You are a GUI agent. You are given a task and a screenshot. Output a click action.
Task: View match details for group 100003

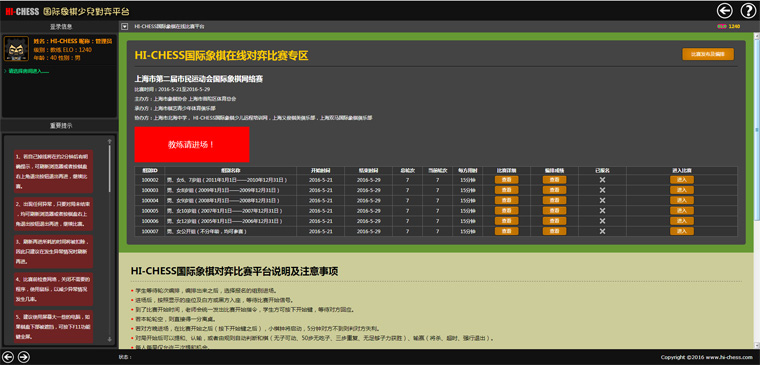click(507, 190)
